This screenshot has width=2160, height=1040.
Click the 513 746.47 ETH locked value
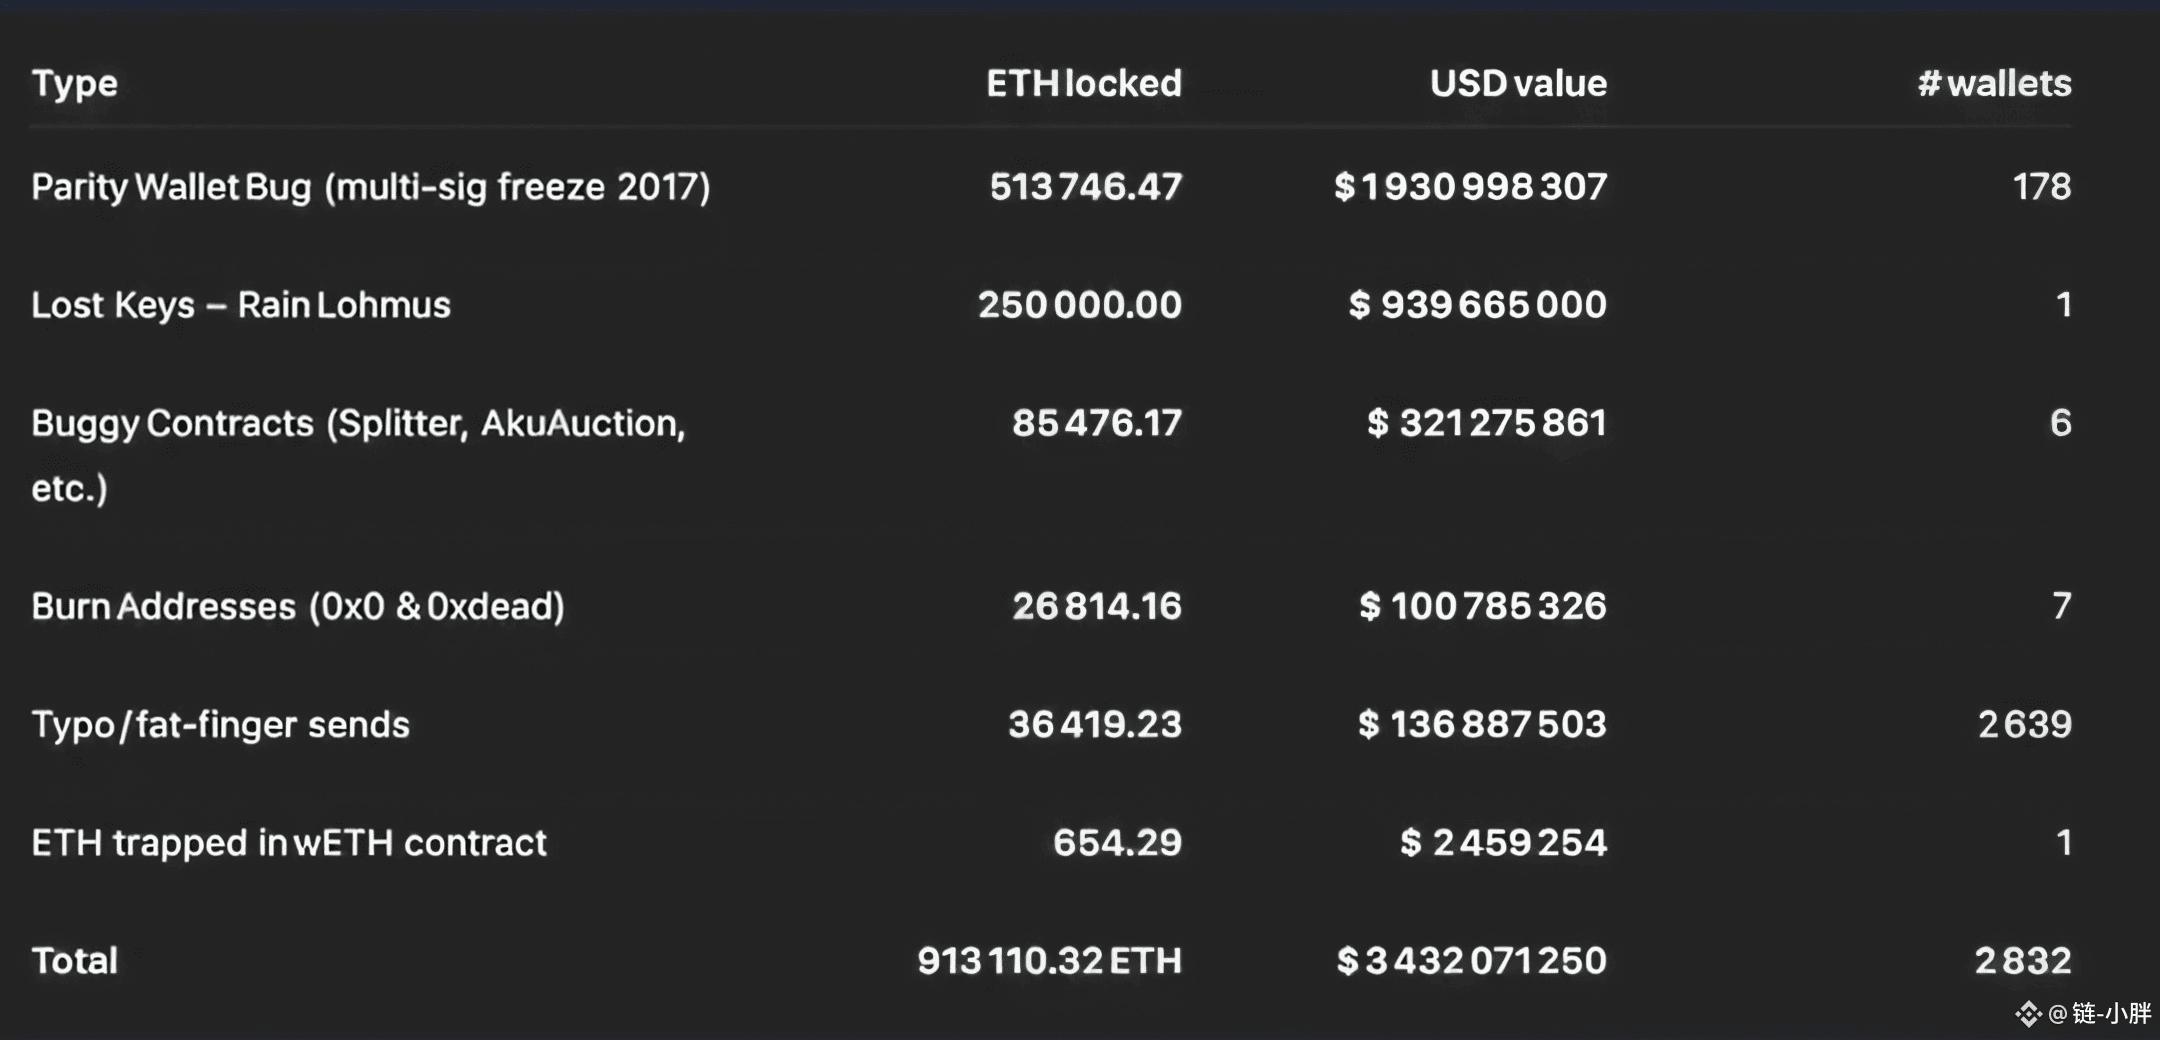point(1086,187)
